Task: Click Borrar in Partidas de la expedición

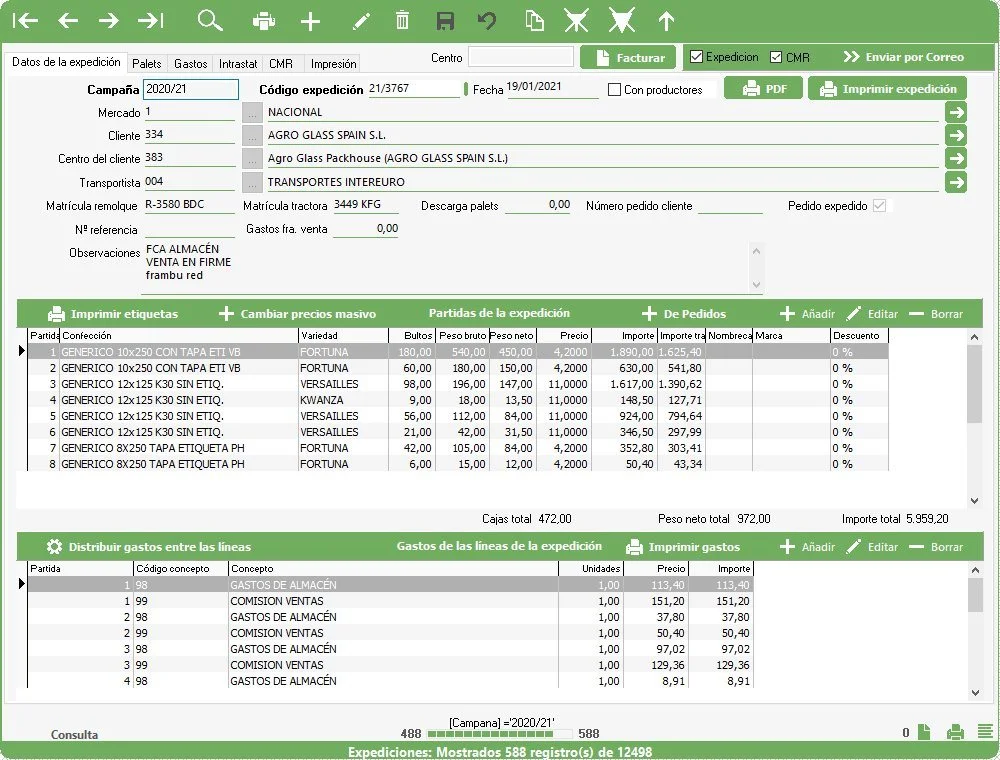Action: pyautogui.click(x=936, y=314)
